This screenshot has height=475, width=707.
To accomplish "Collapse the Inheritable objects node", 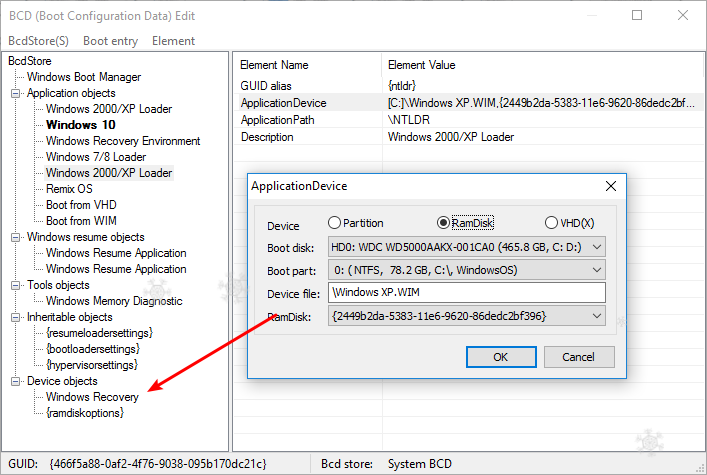I will pyautogui.click(x=15, y=318).
